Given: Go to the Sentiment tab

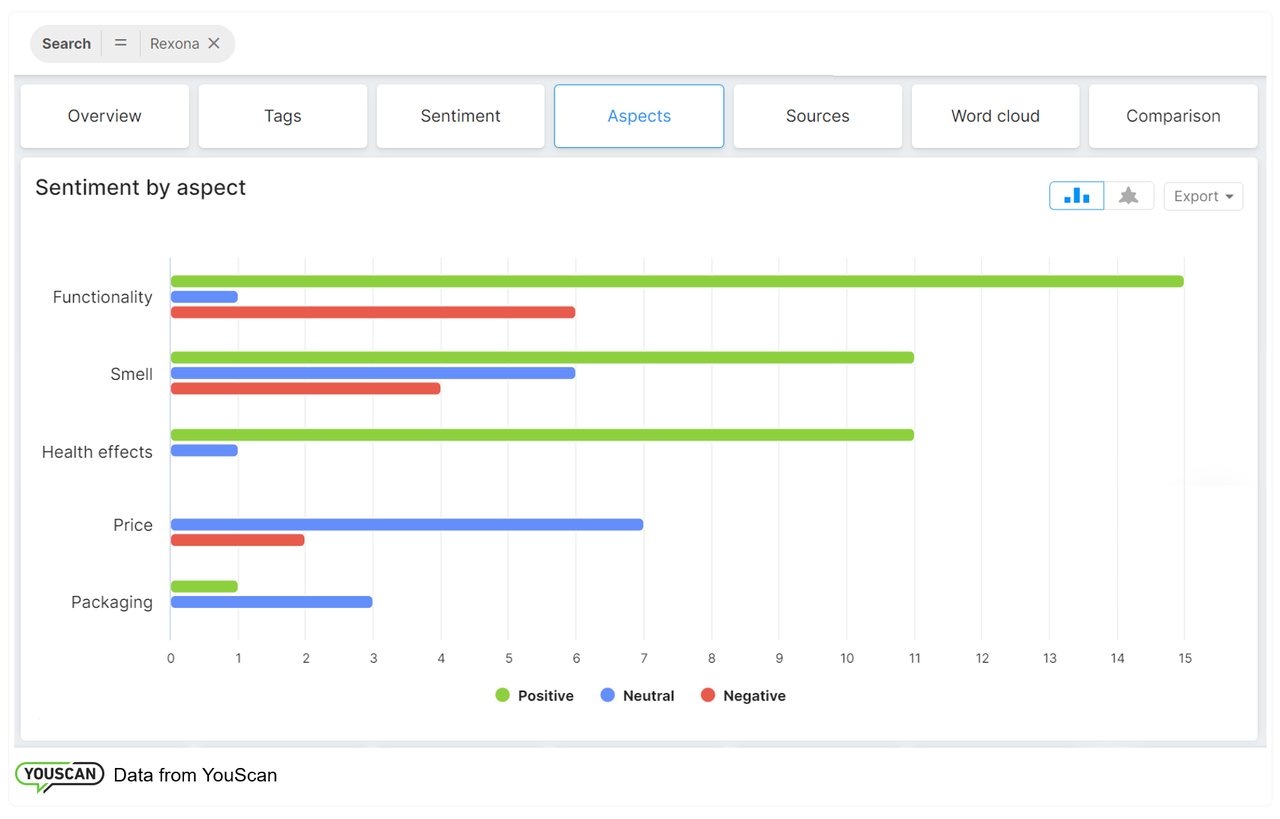Looking at the screenshot, I should click(461, 116).
